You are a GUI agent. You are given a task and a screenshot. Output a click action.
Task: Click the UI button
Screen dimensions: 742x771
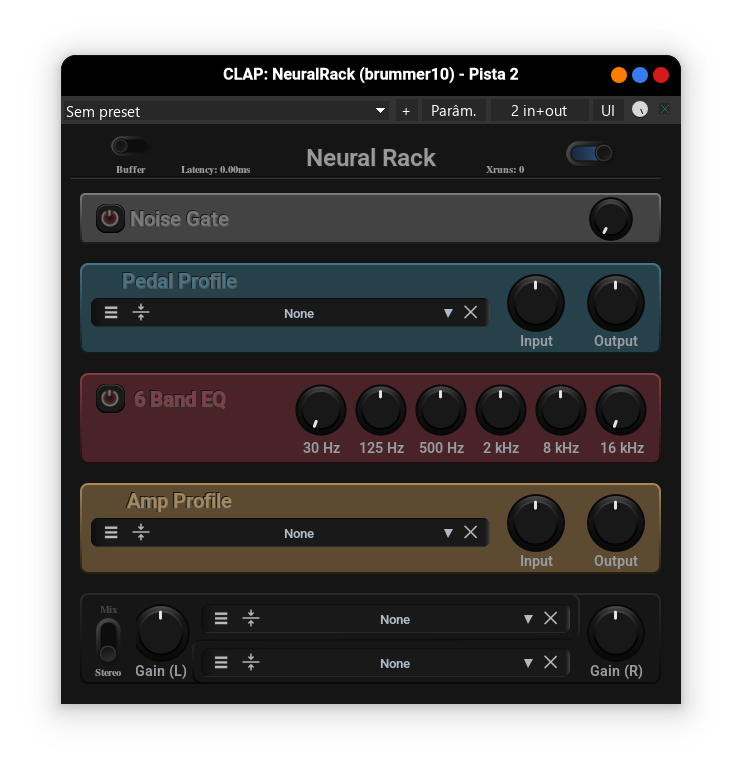click(608, 111)
